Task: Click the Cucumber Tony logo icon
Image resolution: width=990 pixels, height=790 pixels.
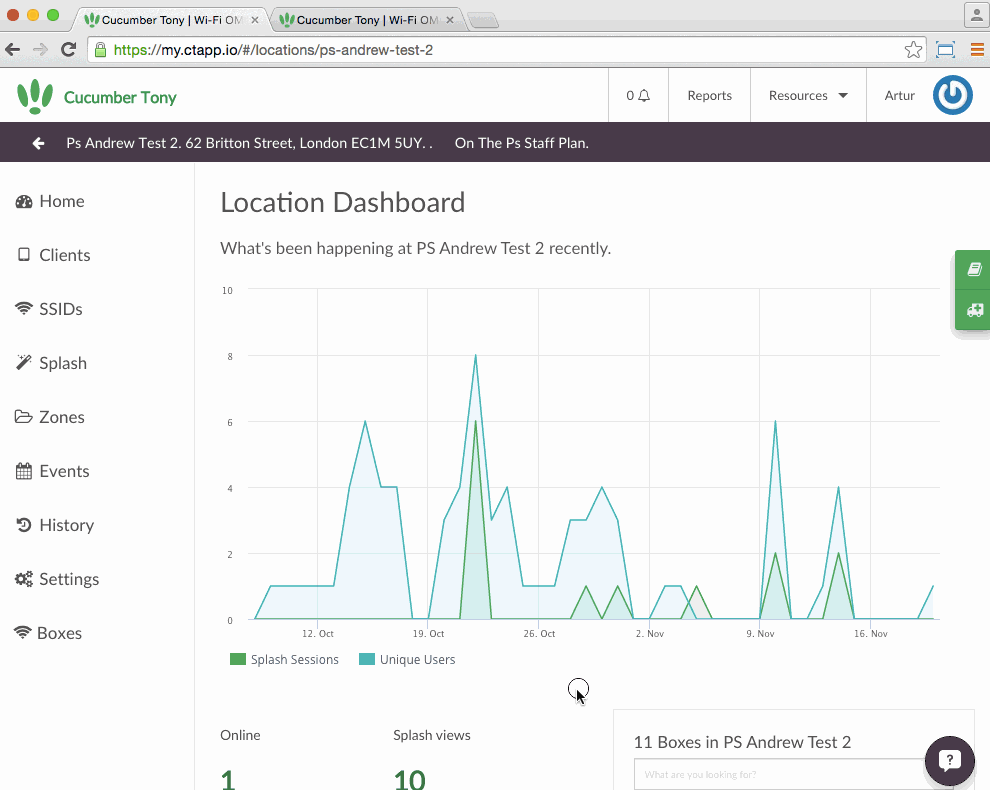Action: pos(35,96)
